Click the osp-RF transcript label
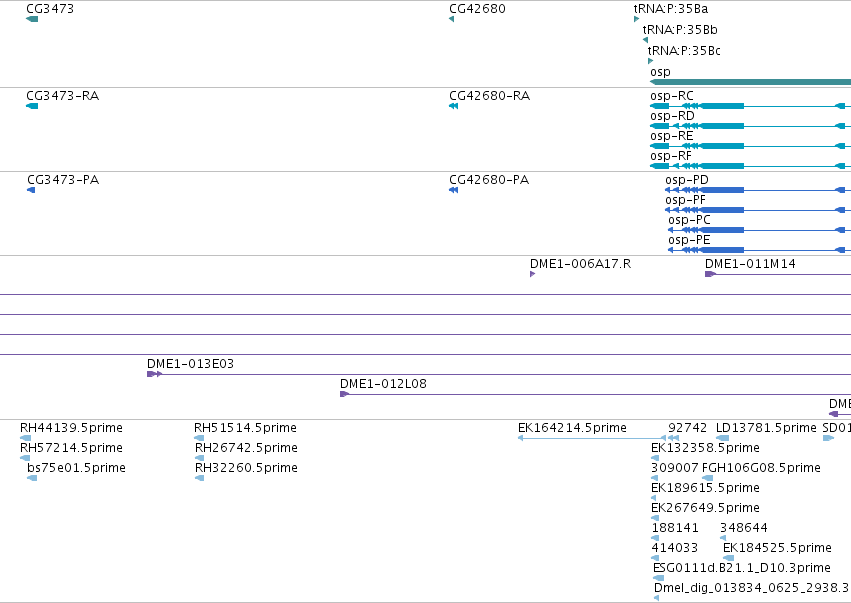The height and width of the screenshot is (603, 851). tap(671, 156)
